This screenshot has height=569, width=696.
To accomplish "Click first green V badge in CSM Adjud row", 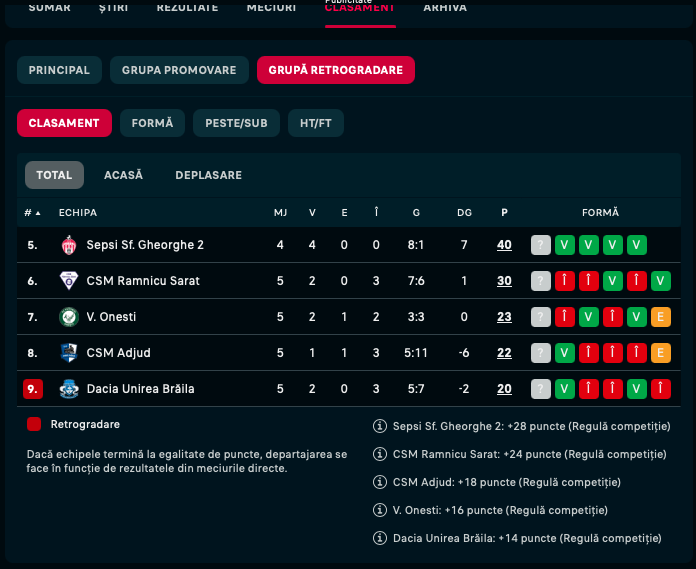I will coord(565,353).
